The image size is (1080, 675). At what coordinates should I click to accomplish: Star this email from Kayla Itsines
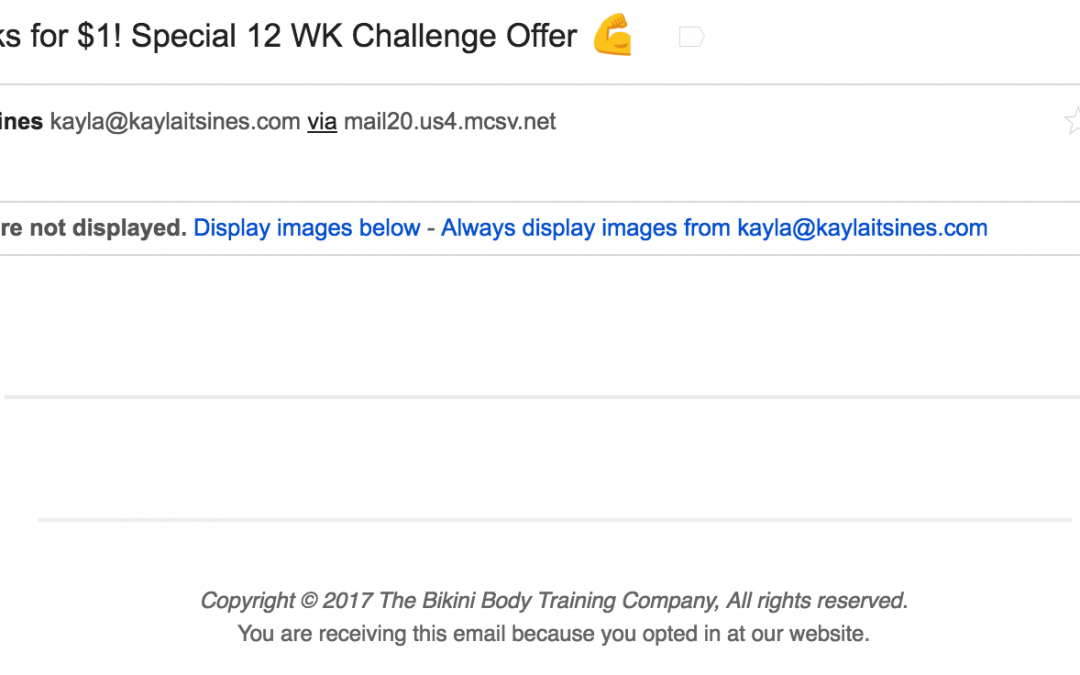[1072, 121]
